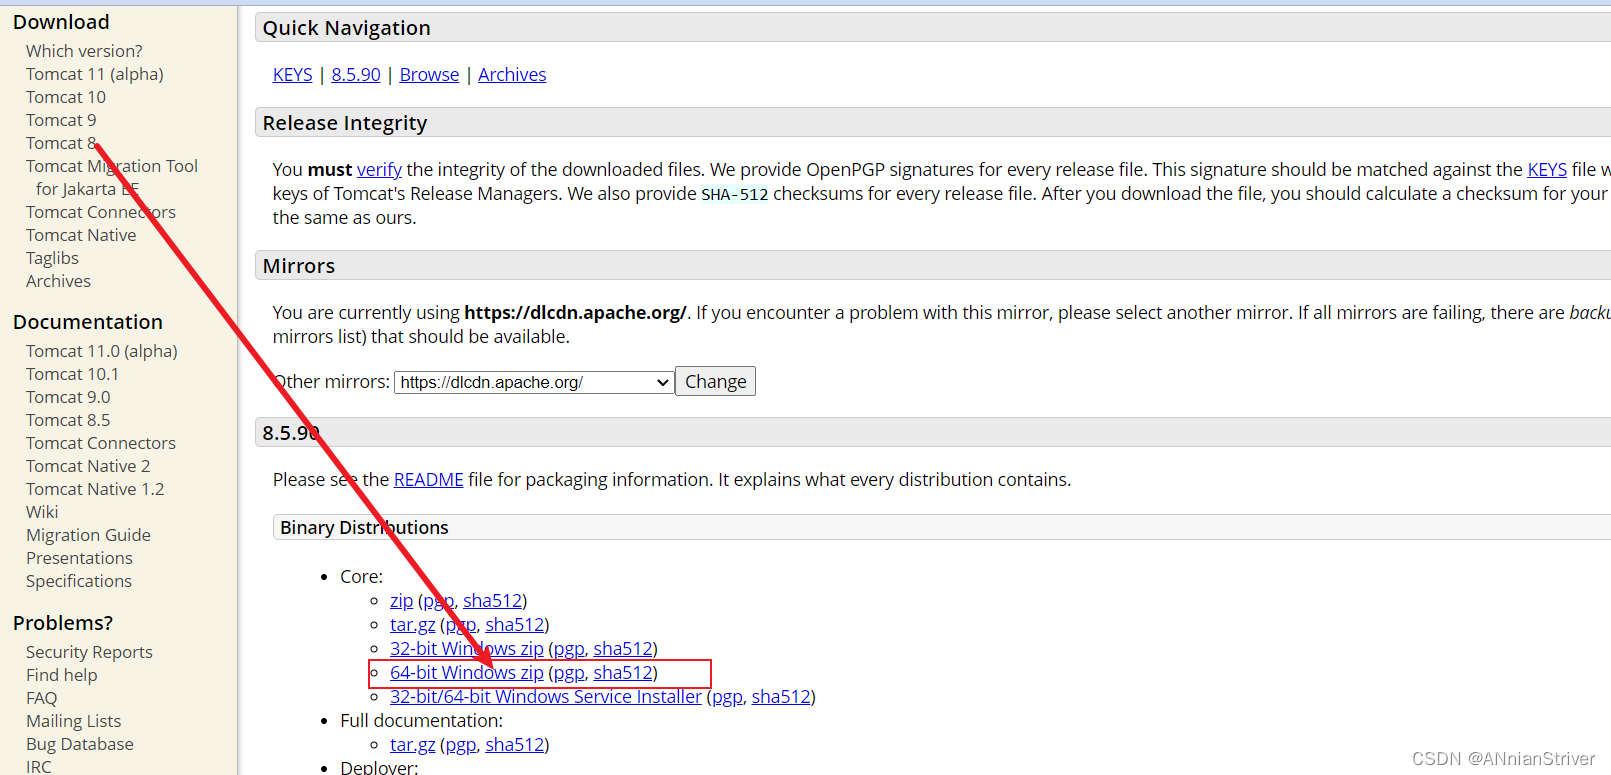
Task: Open Tomcat Migration Tool for Jakarta EE
Action: [112, 177]
